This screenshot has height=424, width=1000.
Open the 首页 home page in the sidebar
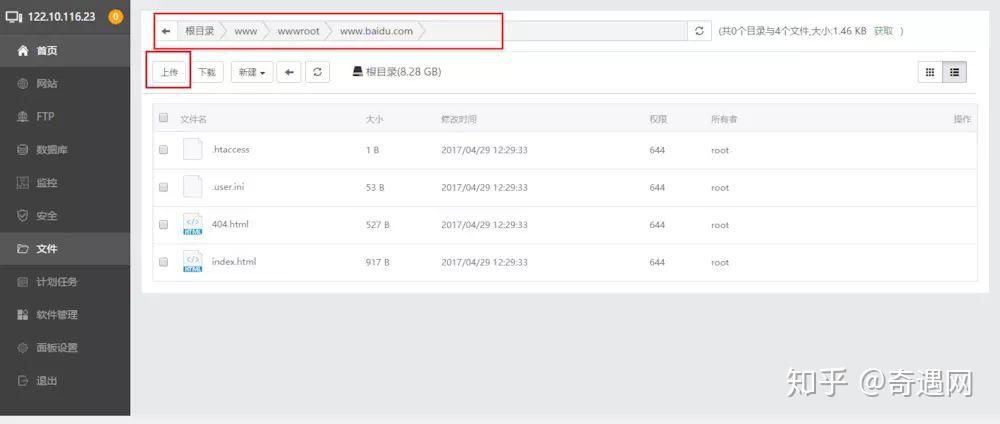(x=65, y=50)
